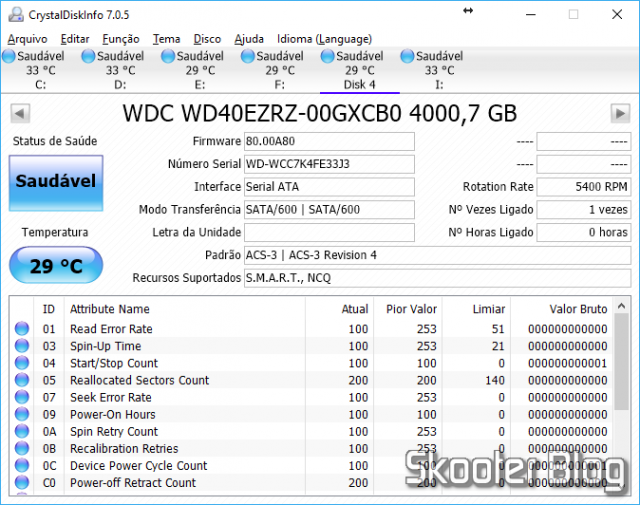The width and height of the screenshot is (640, 505).
Task: Select the Seek Error Rate attribute name
Action: tap(111, 398)
